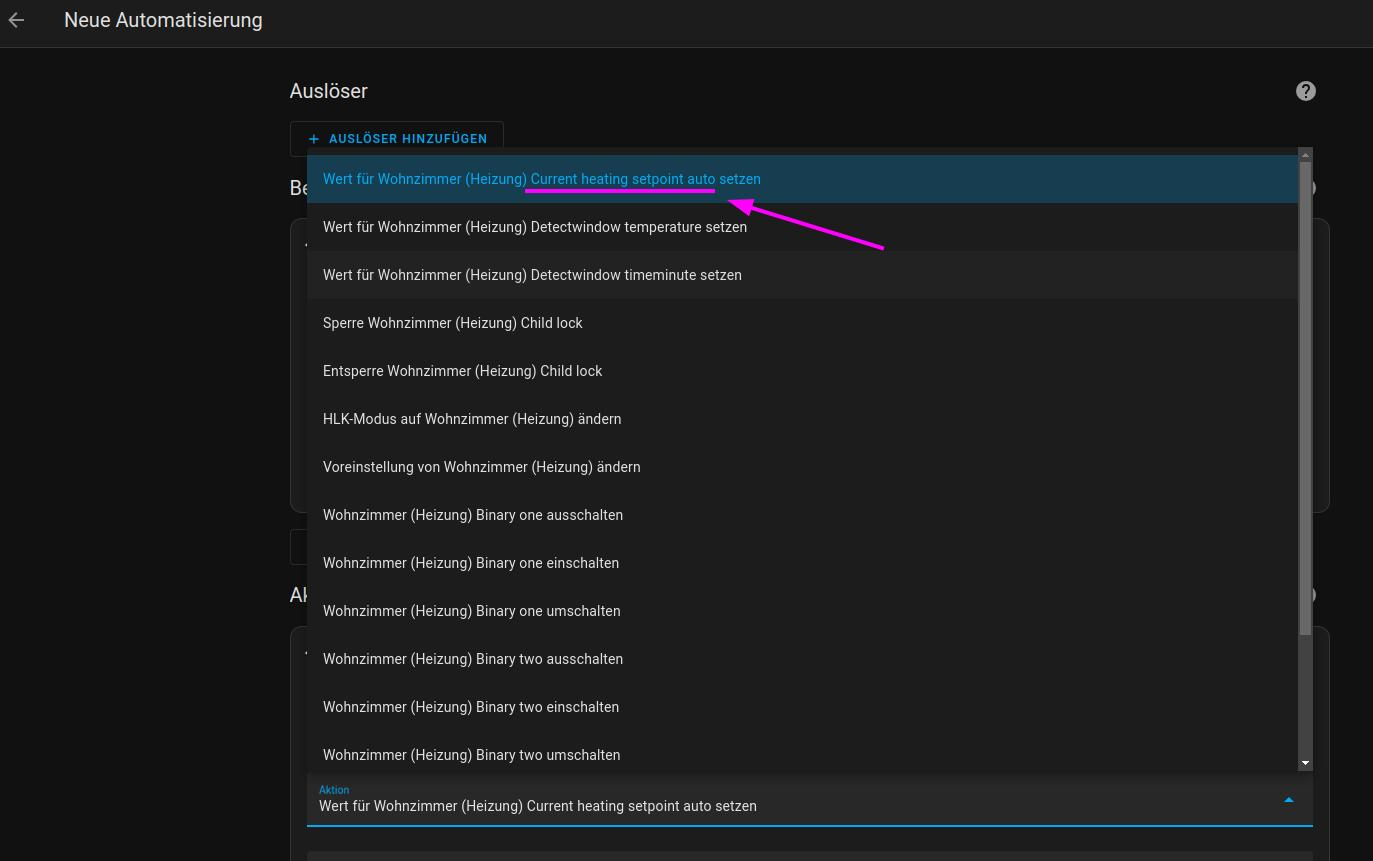Screen dimensions: 1373x861
Task: Click the scrollbar down arrow of the options list
Action: (1305, 762)
